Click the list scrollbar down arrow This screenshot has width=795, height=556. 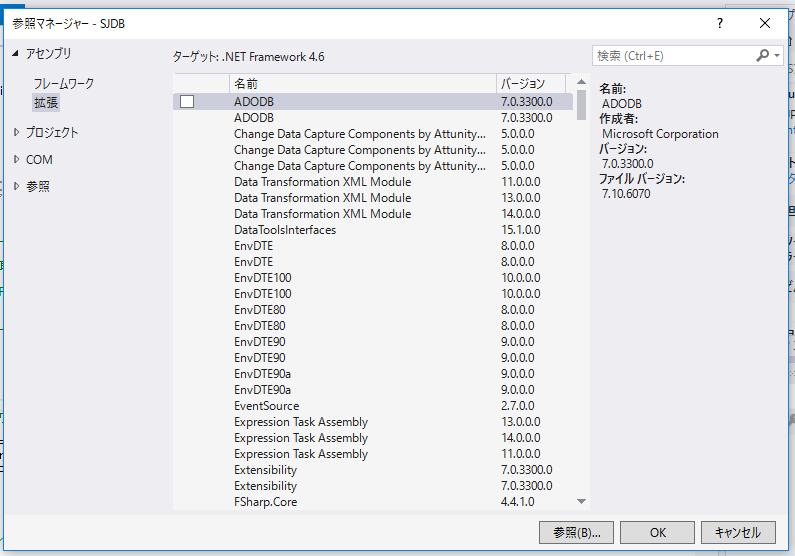point(582,502)
